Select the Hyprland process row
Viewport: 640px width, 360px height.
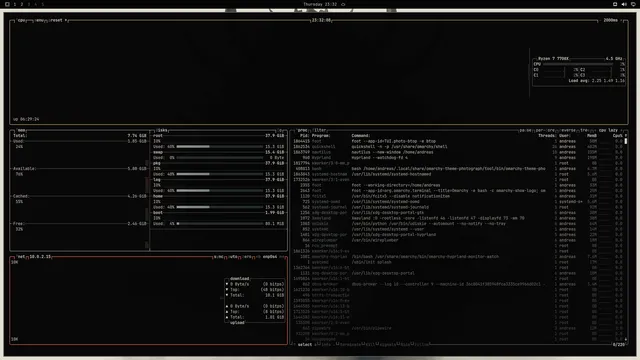pyautogui.click(x=458, y=158)
